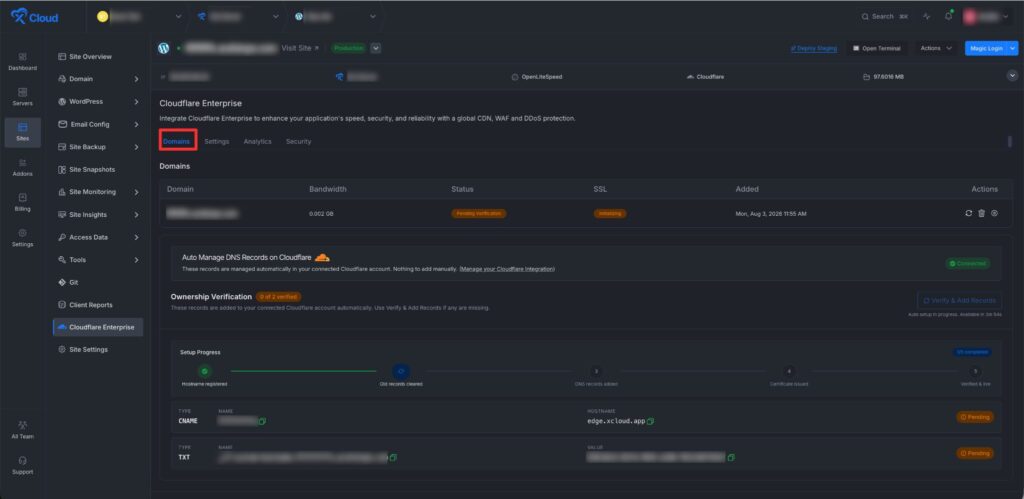1024x499 pixels.
Task: Collapse the site info bar chevron
Action: coord(1011,76)
